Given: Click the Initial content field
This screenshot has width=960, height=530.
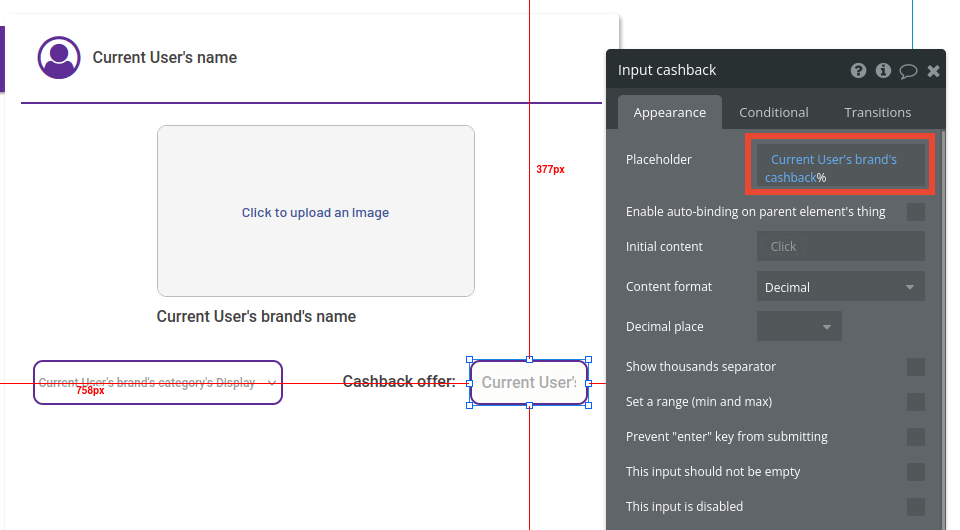Looking at the screenshot, I should pyautogui.click(x=841, y=246).
